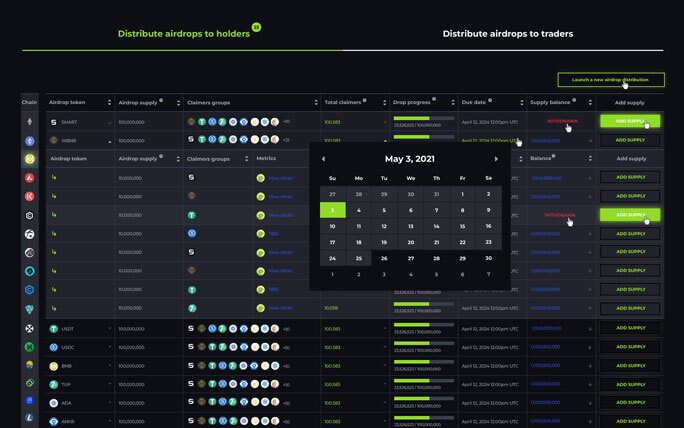Switch to Distribute airdrops to traders tab
The image size is (684, 428).
[508, 34]
